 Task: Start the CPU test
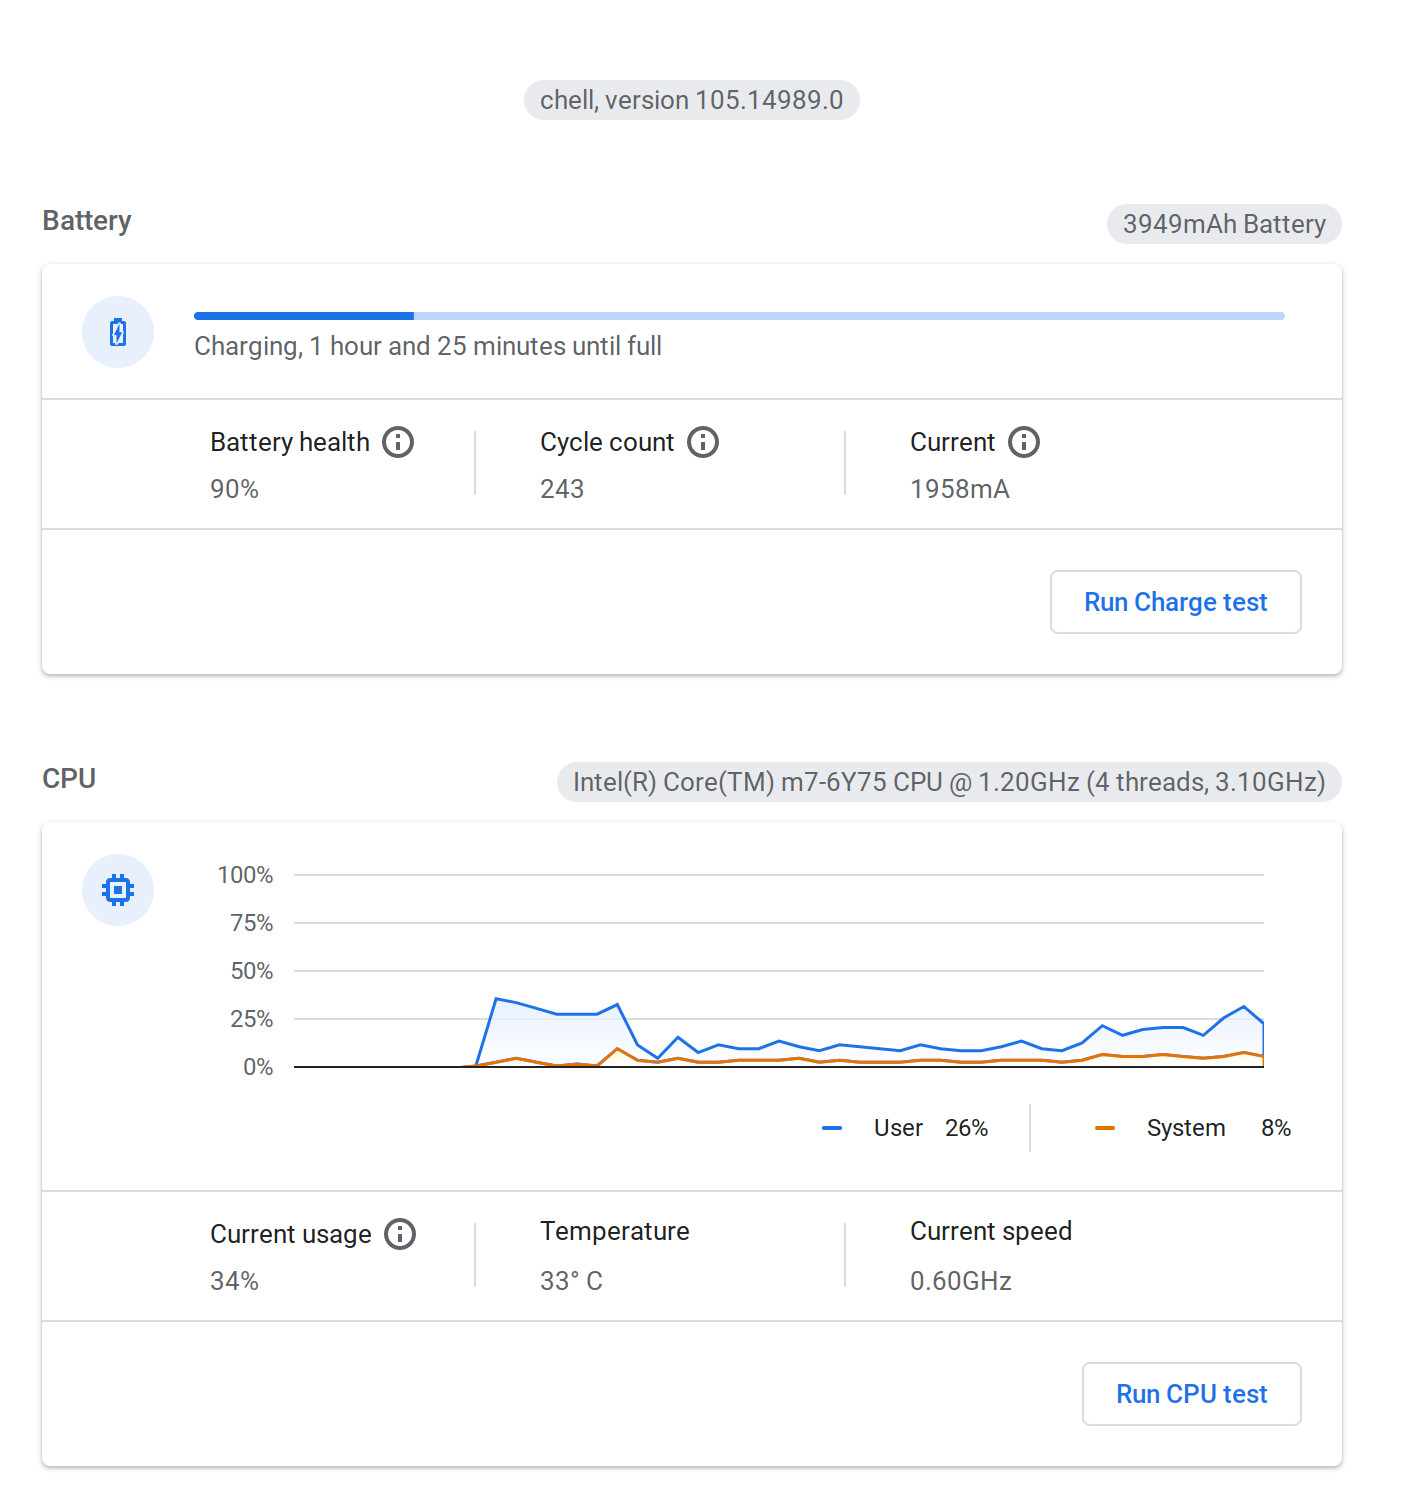1192,1394
